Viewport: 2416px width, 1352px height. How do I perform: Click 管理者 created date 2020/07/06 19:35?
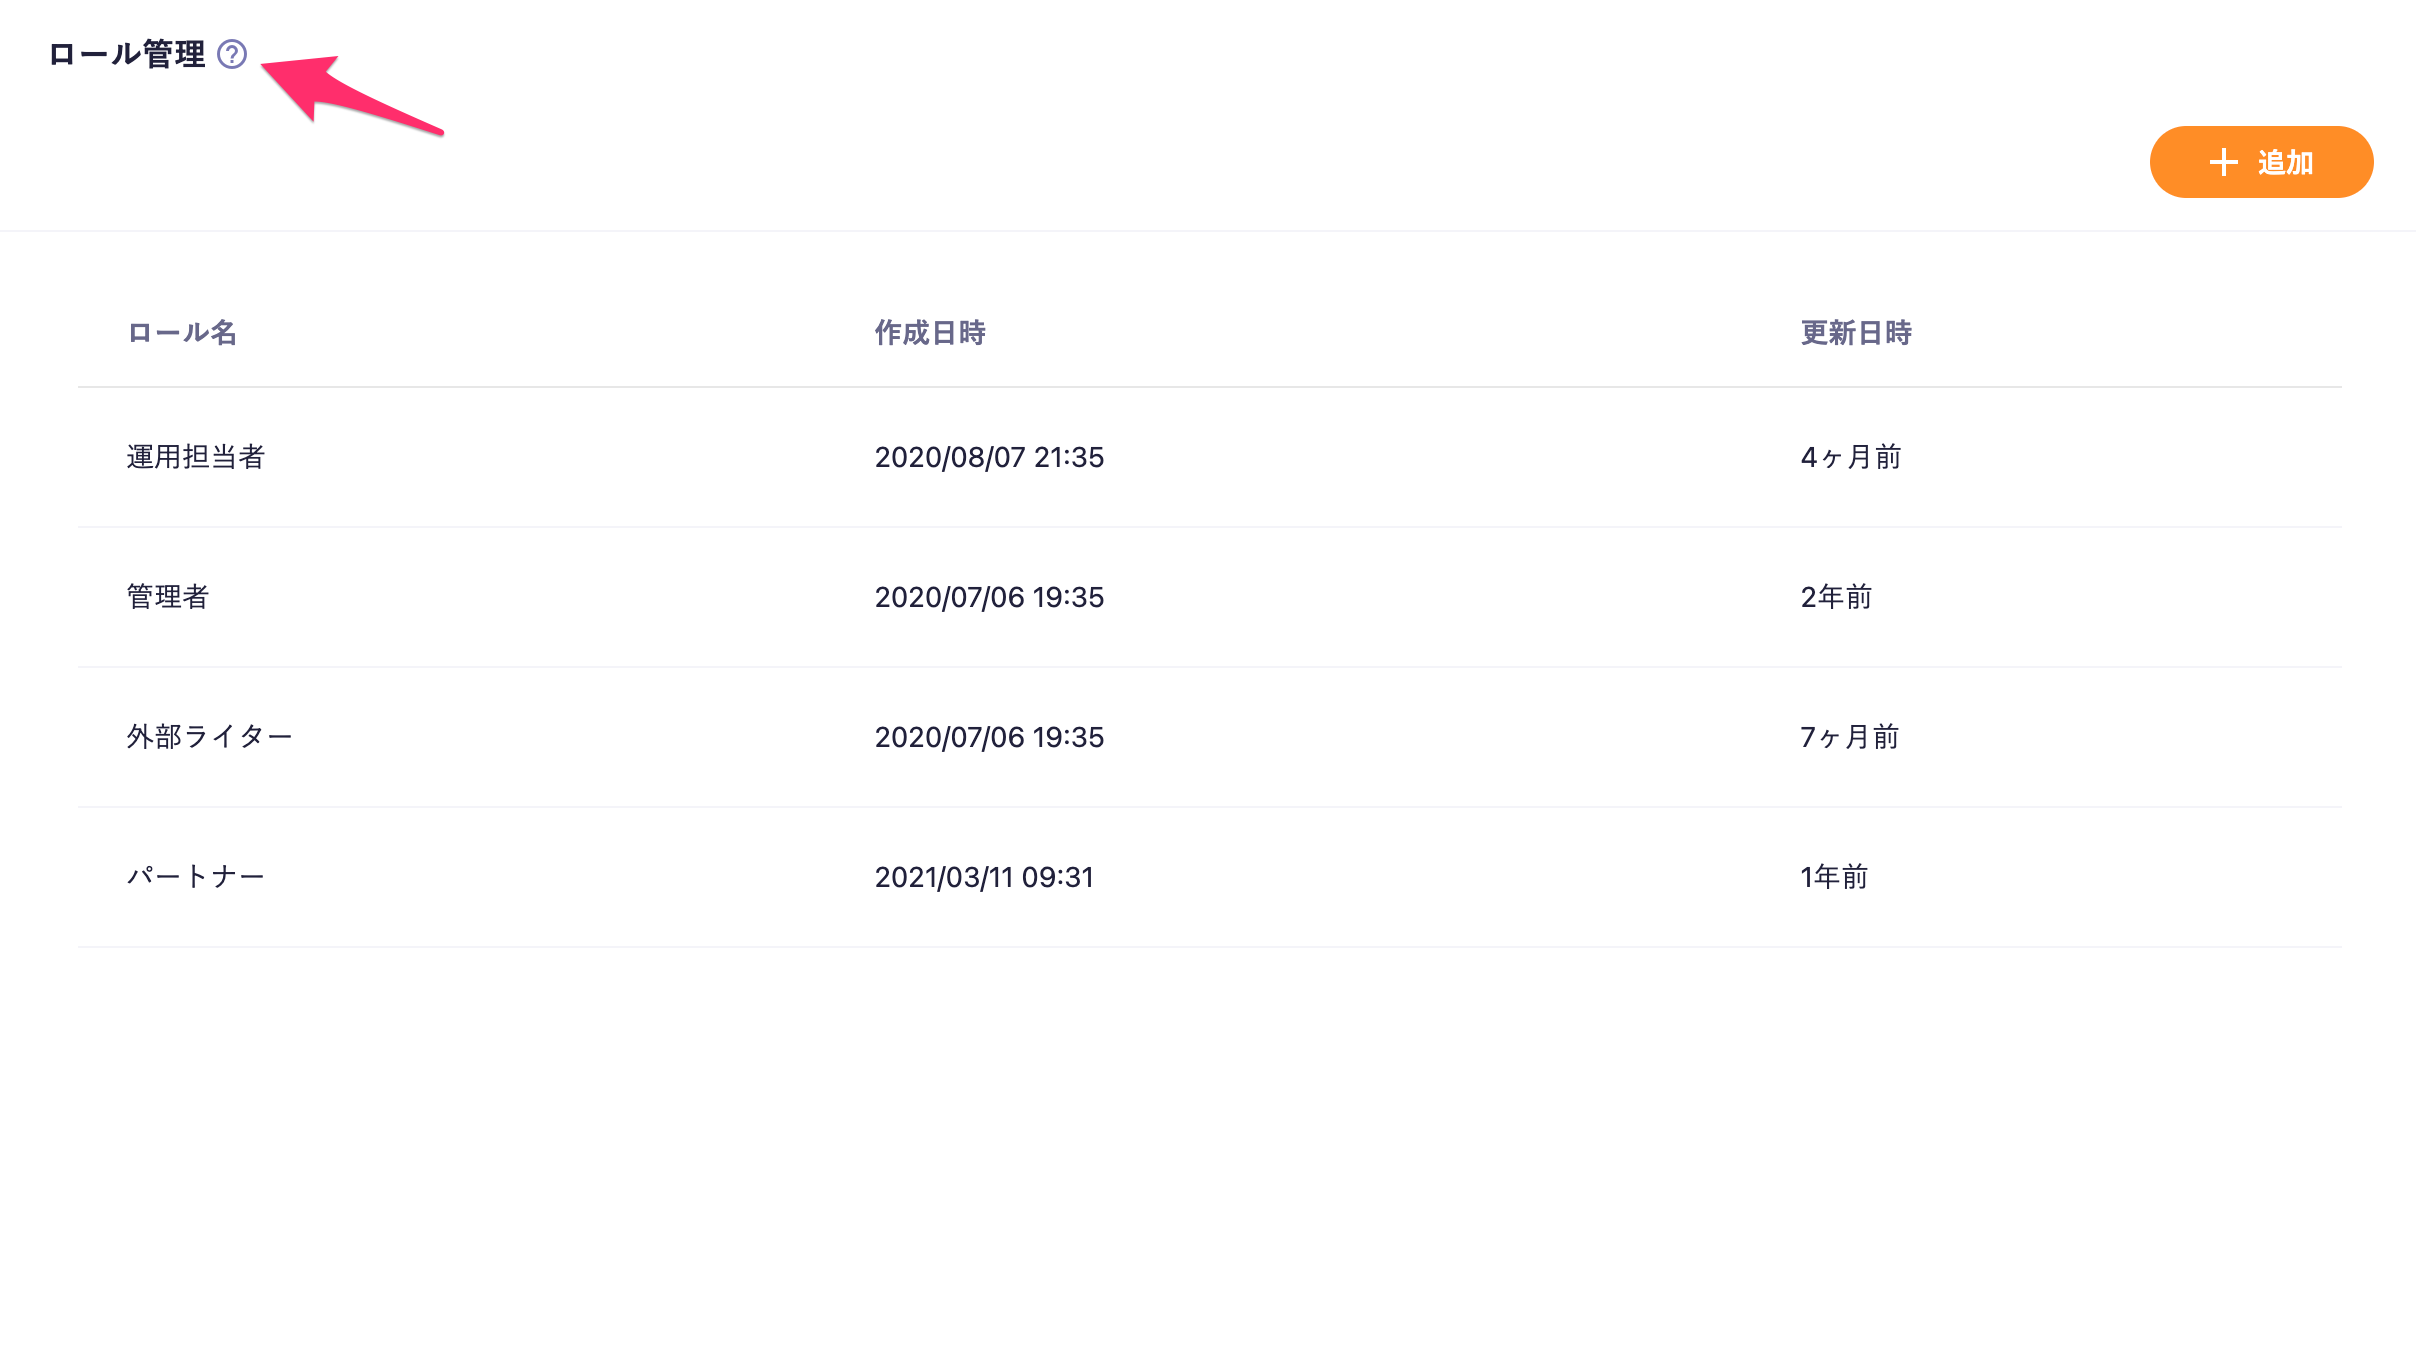click(989, 597)
